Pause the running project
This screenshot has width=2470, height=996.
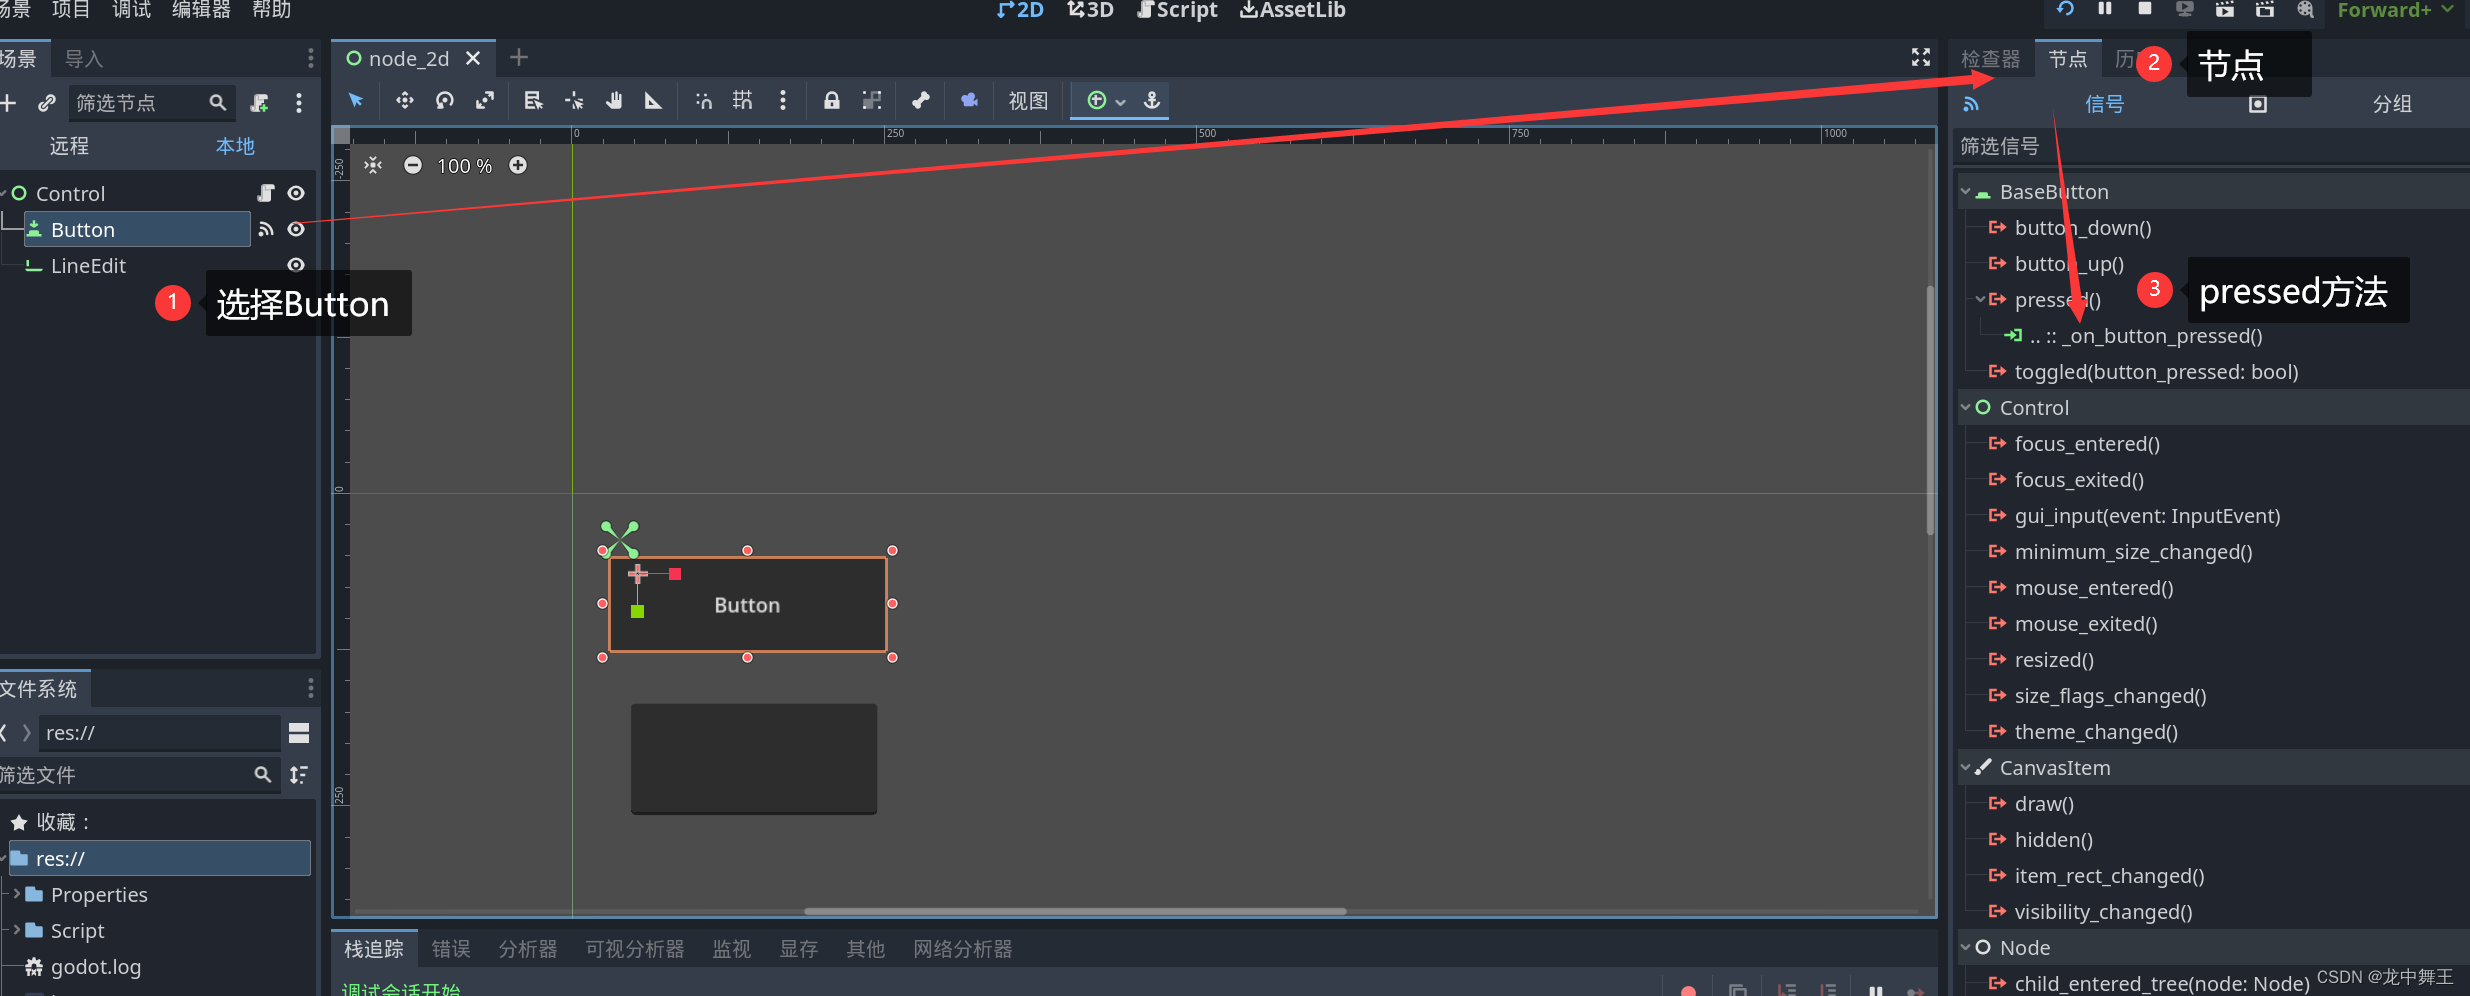point(2105,9)
